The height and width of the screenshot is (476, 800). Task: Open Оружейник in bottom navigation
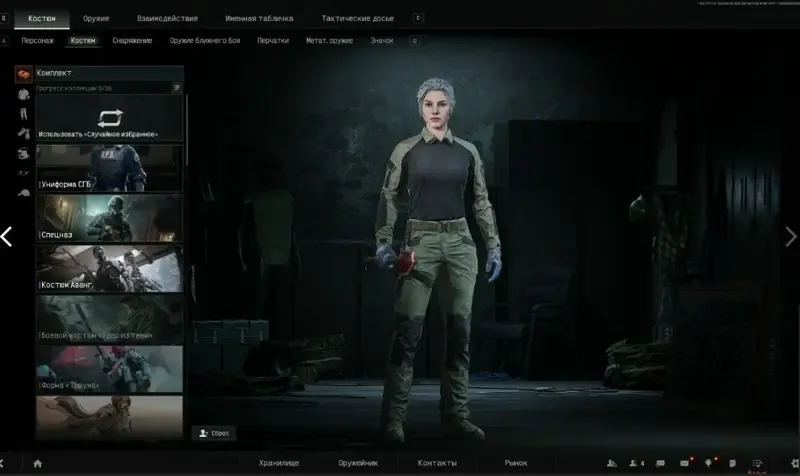[x=358, y=463]
